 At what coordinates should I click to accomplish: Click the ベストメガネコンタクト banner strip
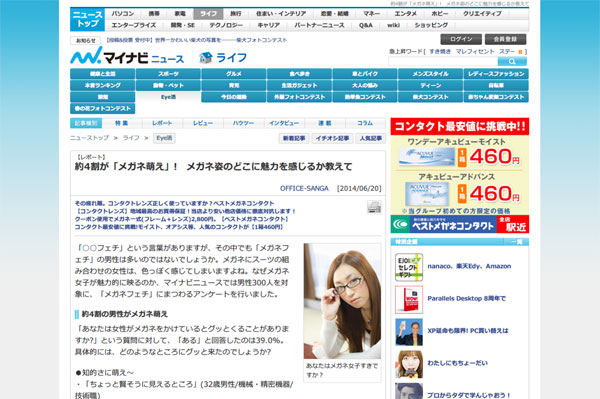460,224
